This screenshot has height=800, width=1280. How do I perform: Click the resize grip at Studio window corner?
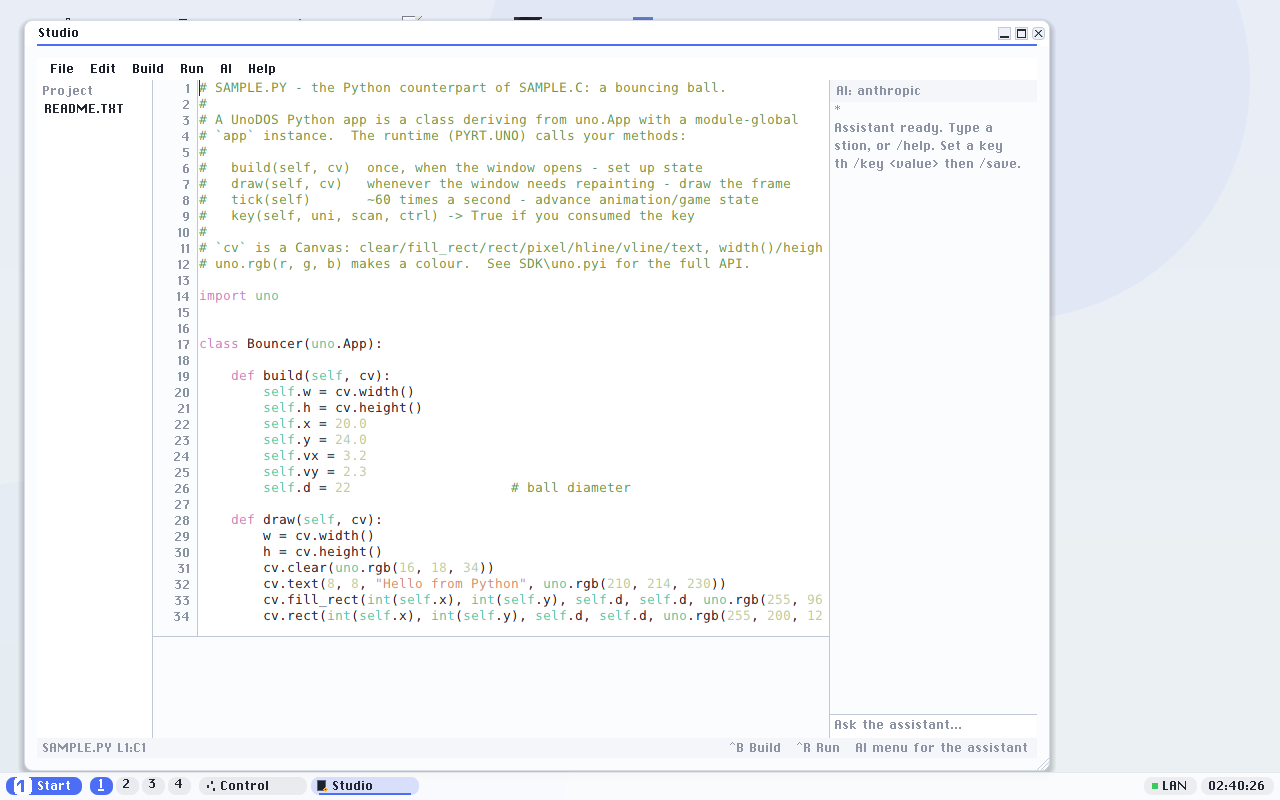point(1043,764)
